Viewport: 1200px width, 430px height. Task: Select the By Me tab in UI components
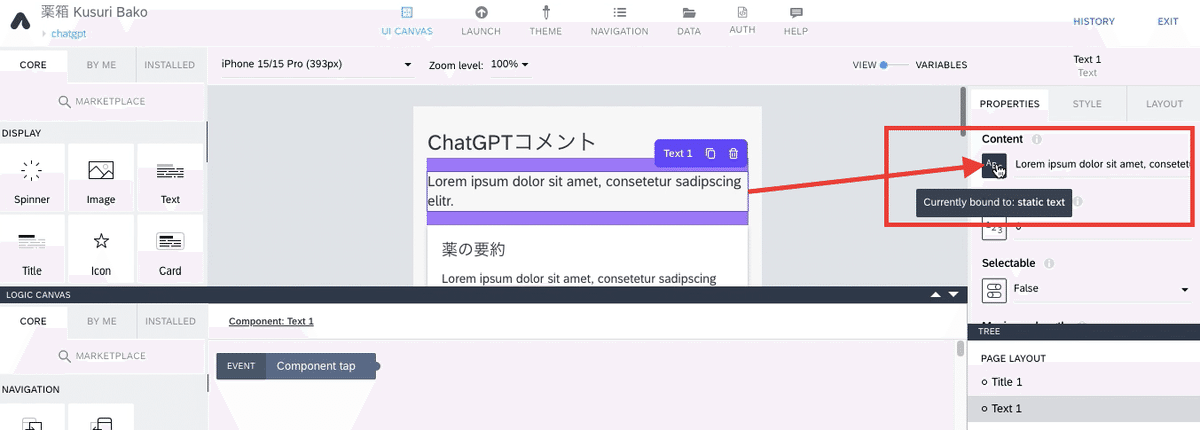101,65
